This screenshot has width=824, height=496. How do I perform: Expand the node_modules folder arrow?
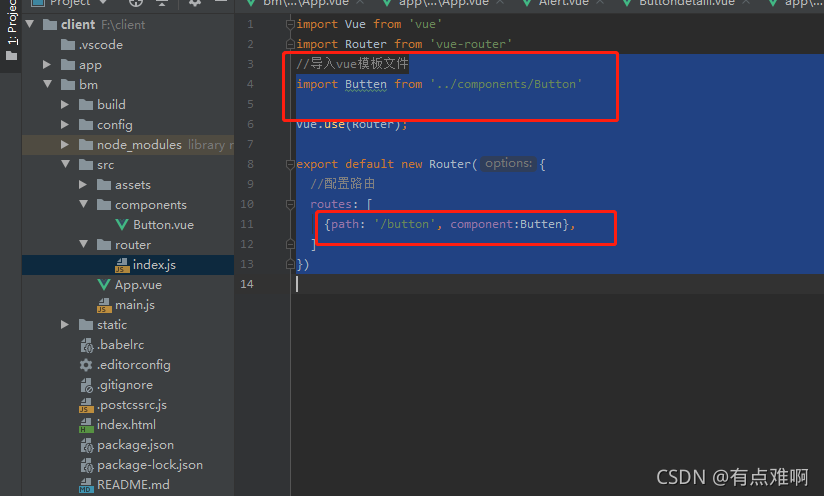click(x=65, y=144)
